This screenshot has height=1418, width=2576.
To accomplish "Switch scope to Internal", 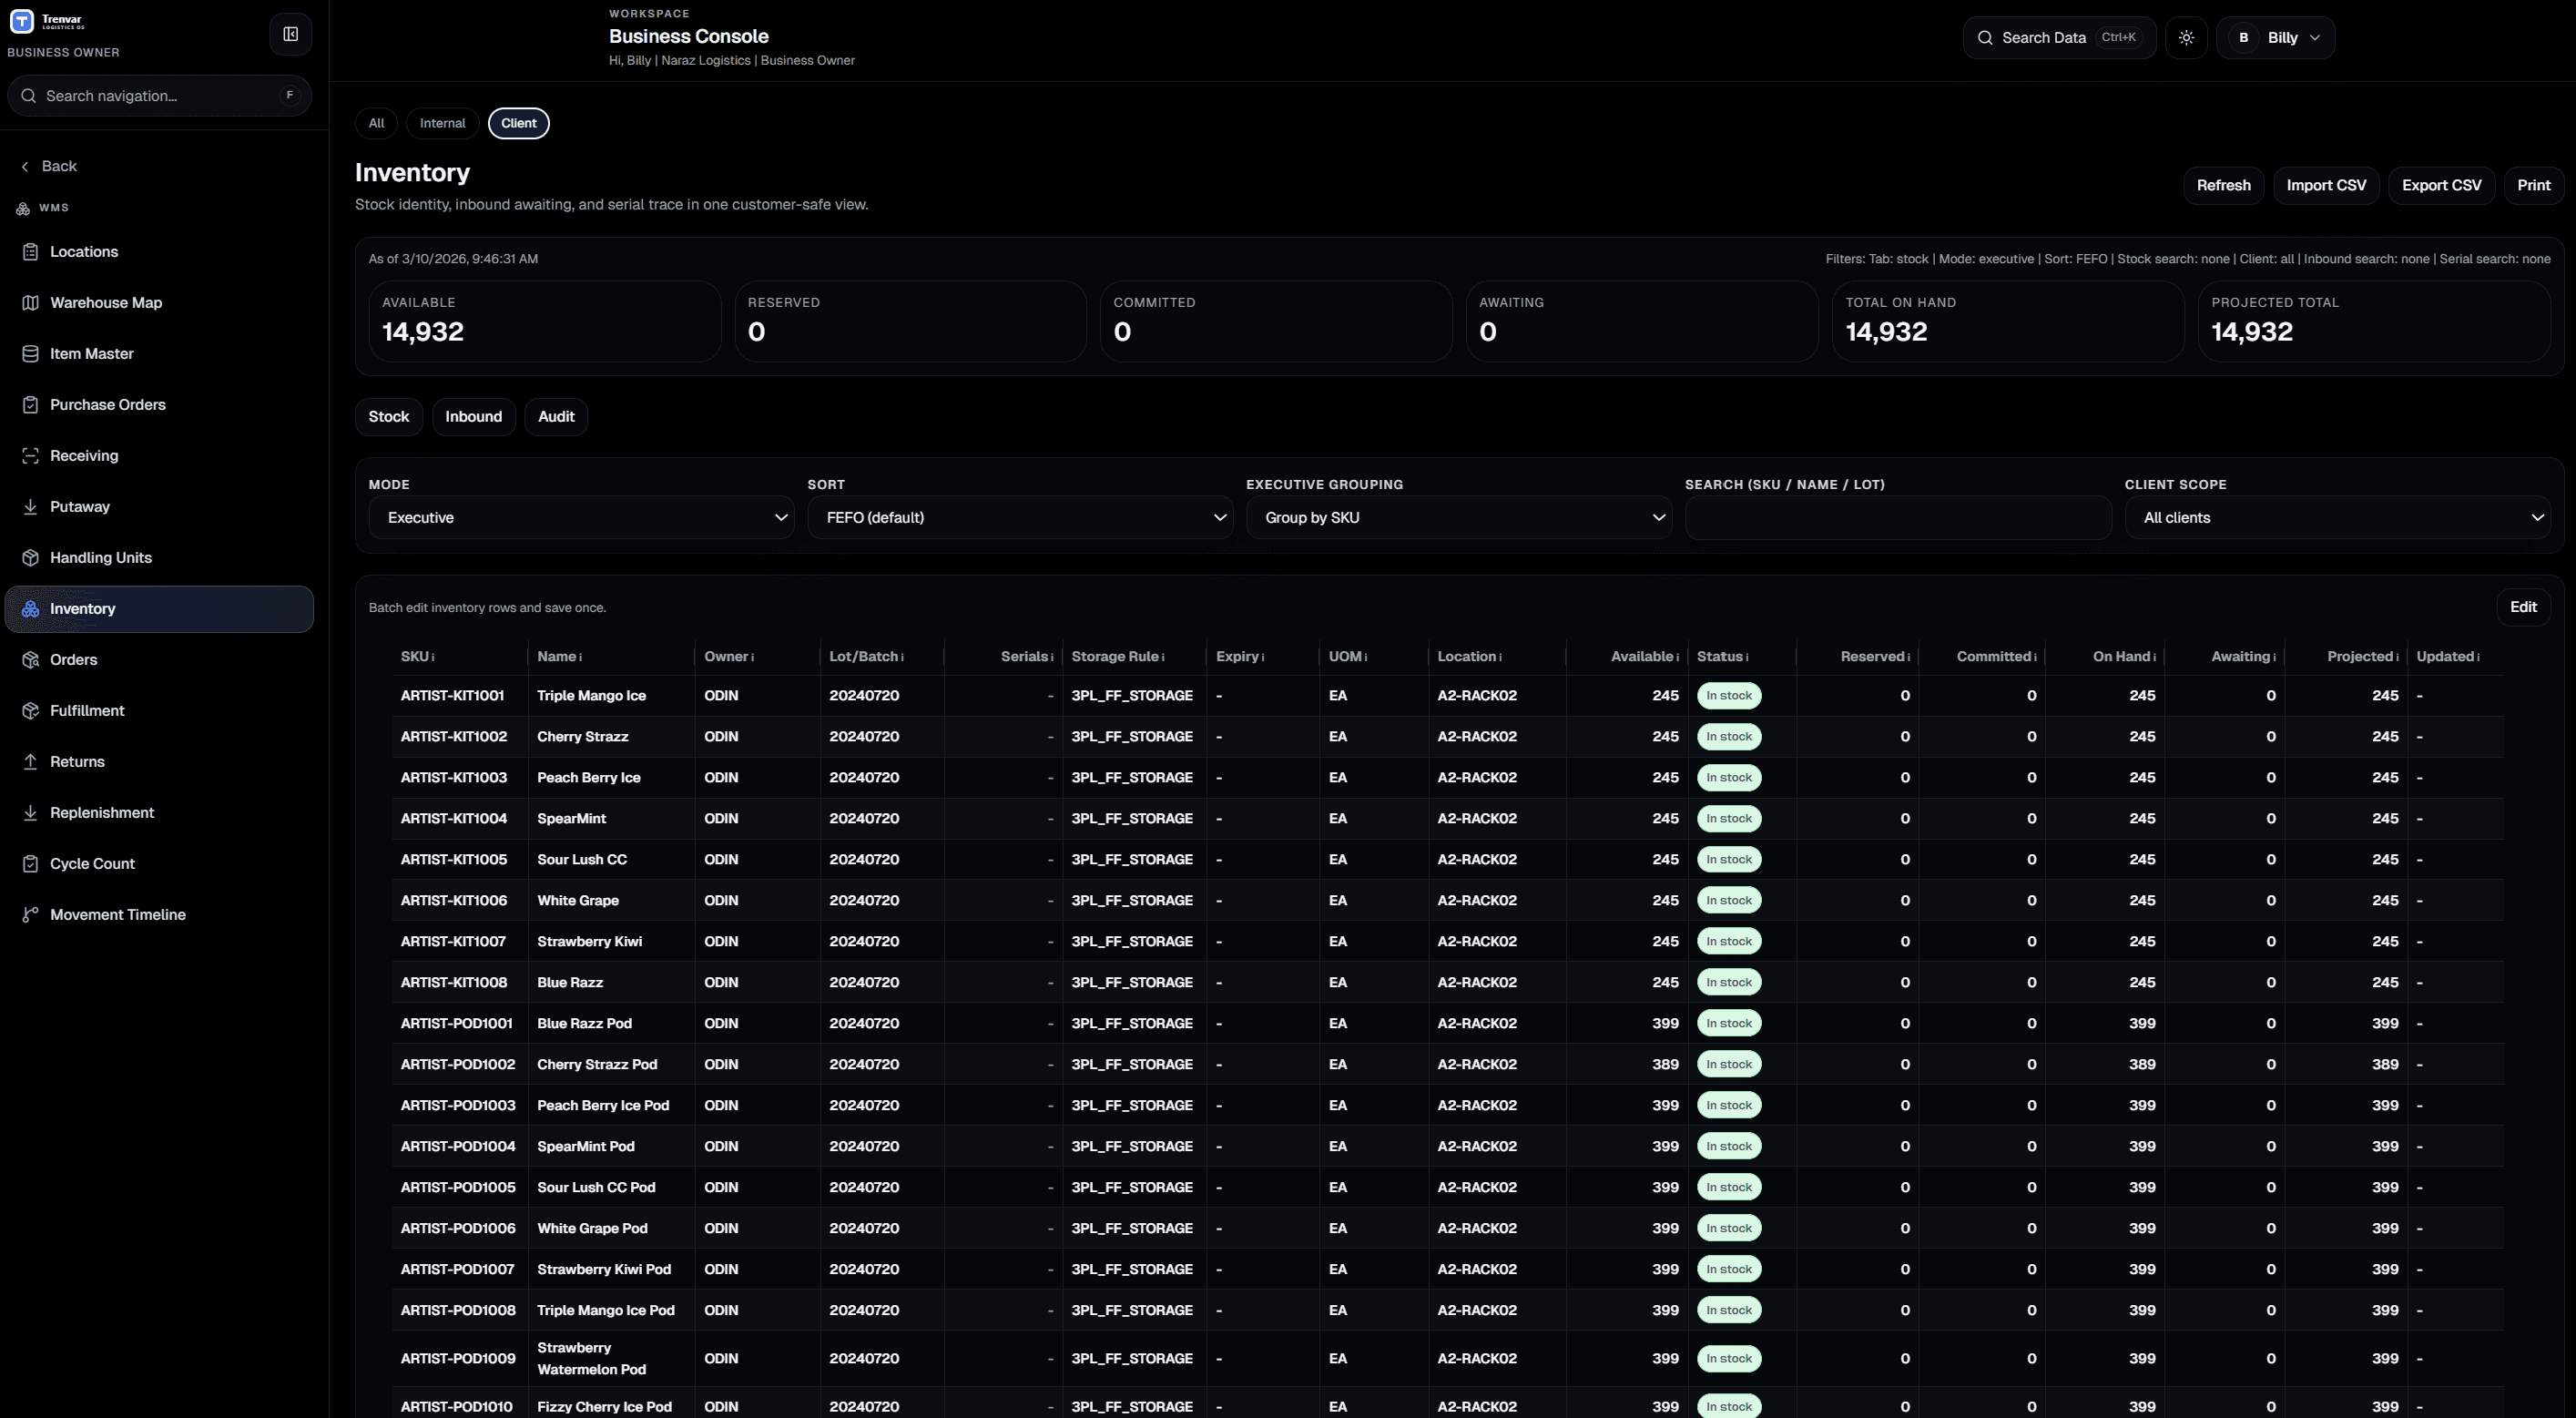I will pyautogui.click(x=442, y=123).
